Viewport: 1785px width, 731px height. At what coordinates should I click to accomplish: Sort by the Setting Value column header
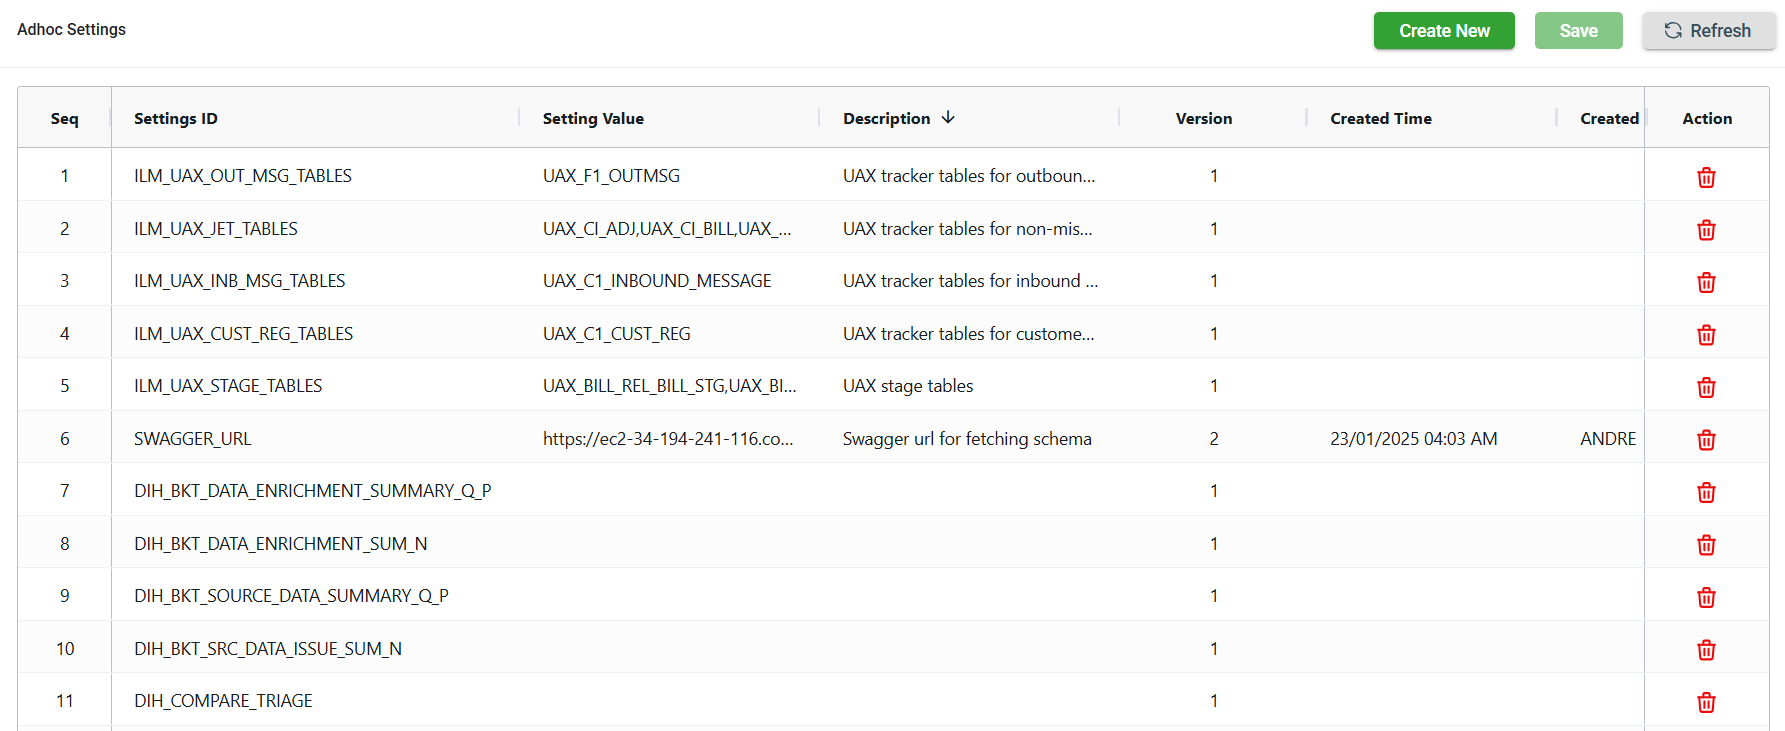click(593, 118)
